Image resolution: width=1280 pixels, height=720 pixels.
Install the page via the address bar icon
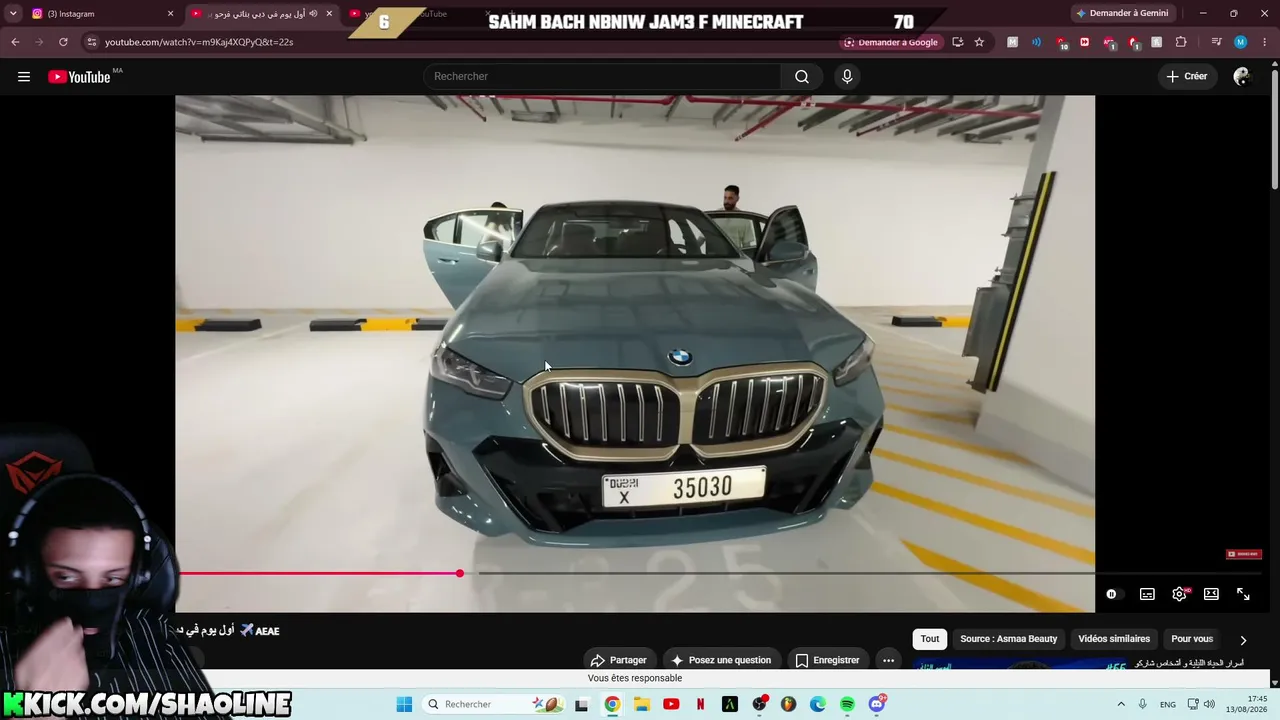tap(957, 42)
